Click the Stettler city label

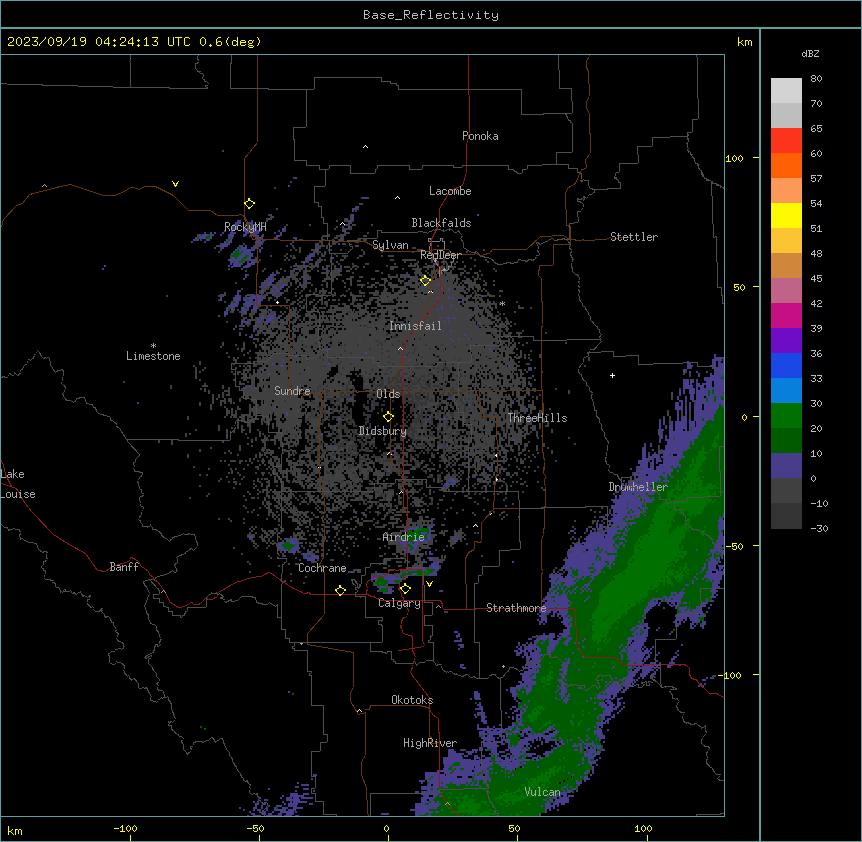click(x=634, y=237)
